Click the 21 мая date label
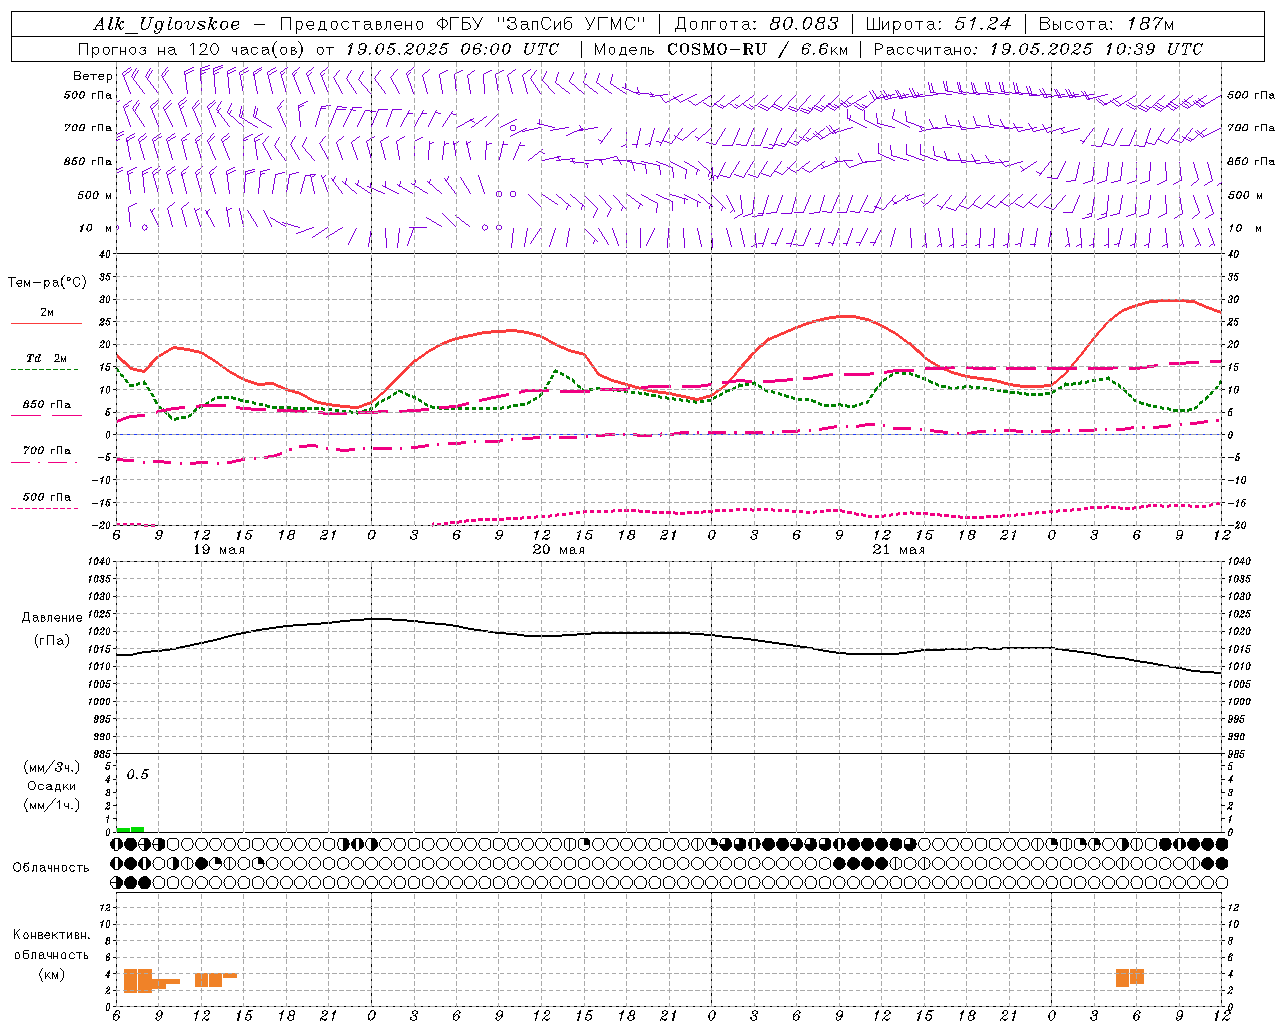Screen dimensions: 1280x1024 [898, 550]
